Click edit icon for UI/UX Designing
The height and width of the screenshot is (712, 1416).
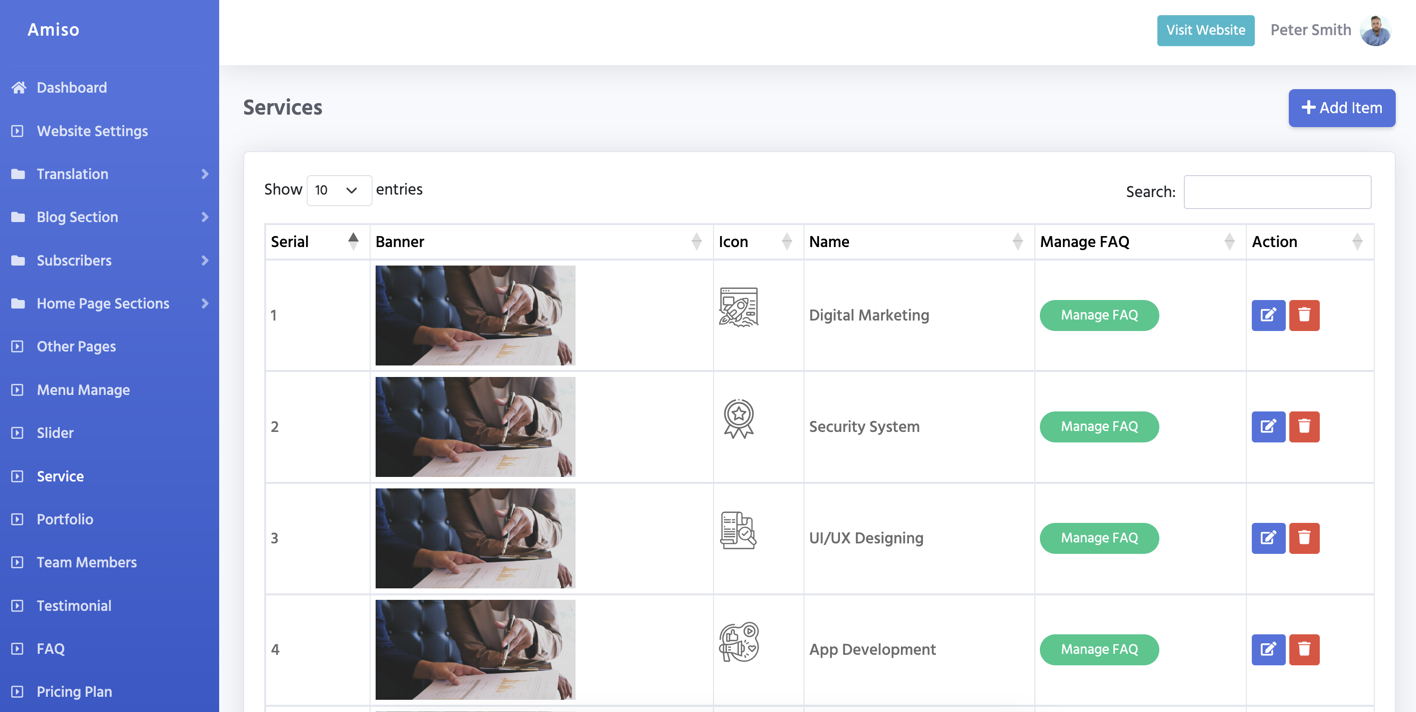[1268, 538]
